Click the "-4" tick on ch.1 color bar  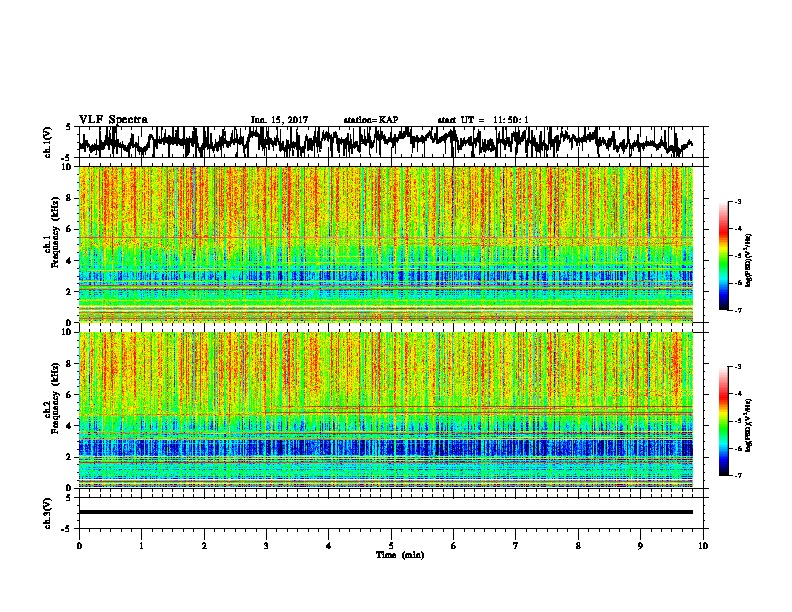click(x=737, y=229)
